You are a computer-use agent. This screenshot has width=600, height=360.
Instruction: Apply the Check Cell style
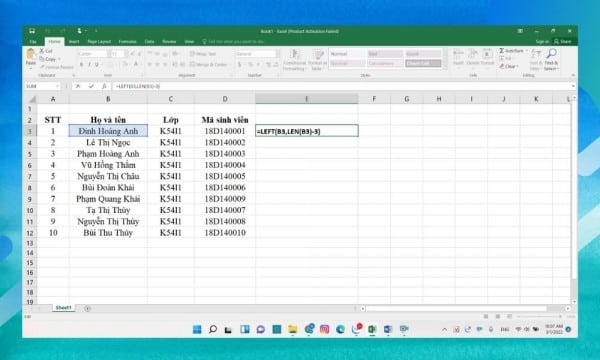423,64
